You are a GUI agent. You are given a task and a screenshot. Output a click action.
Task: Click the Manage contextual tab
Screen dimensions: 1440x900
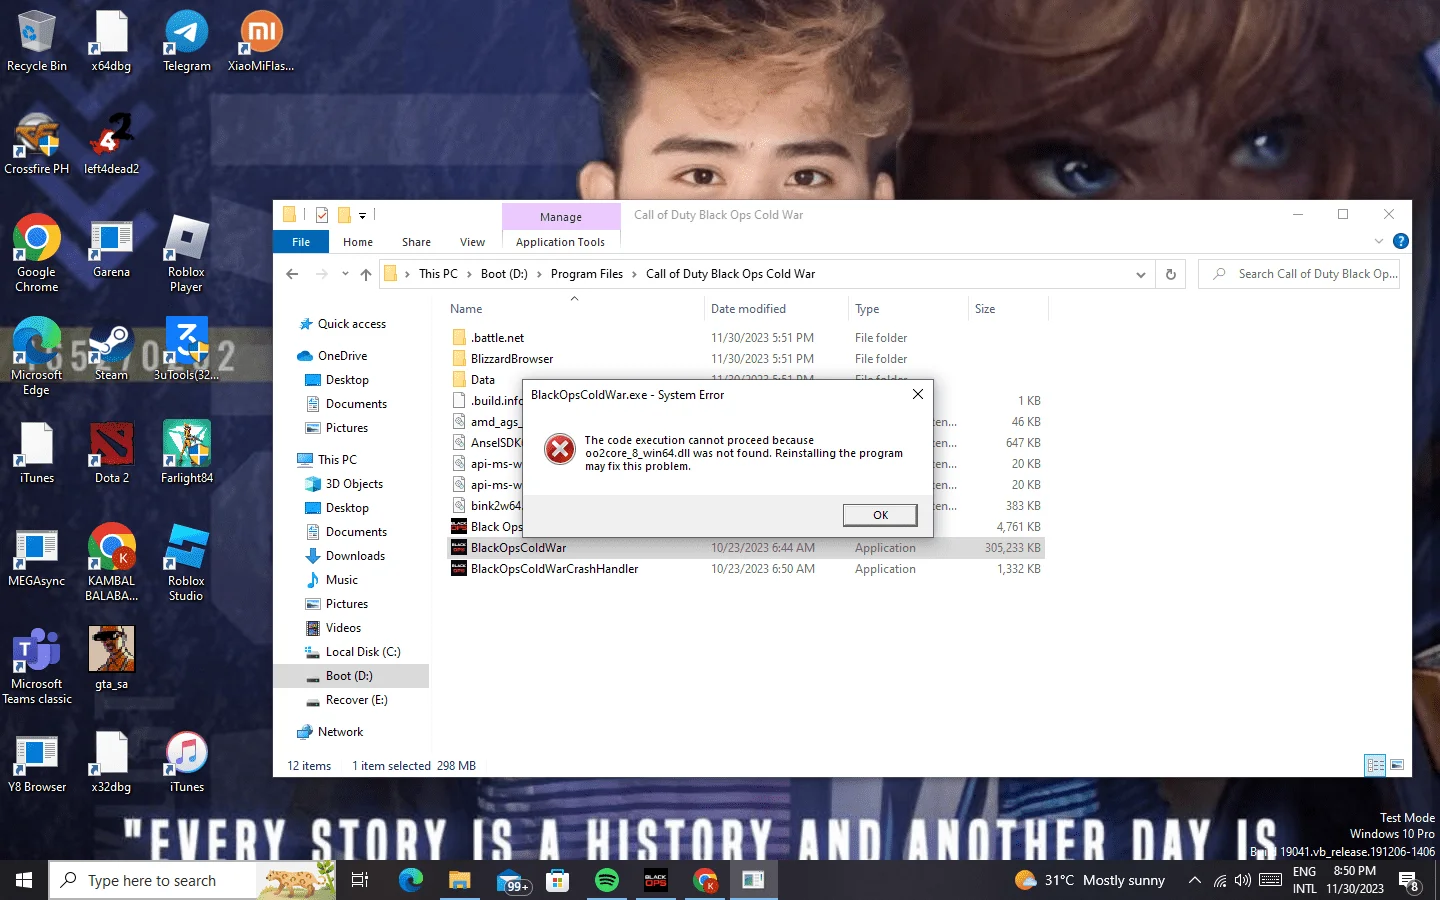coord(560,217)
